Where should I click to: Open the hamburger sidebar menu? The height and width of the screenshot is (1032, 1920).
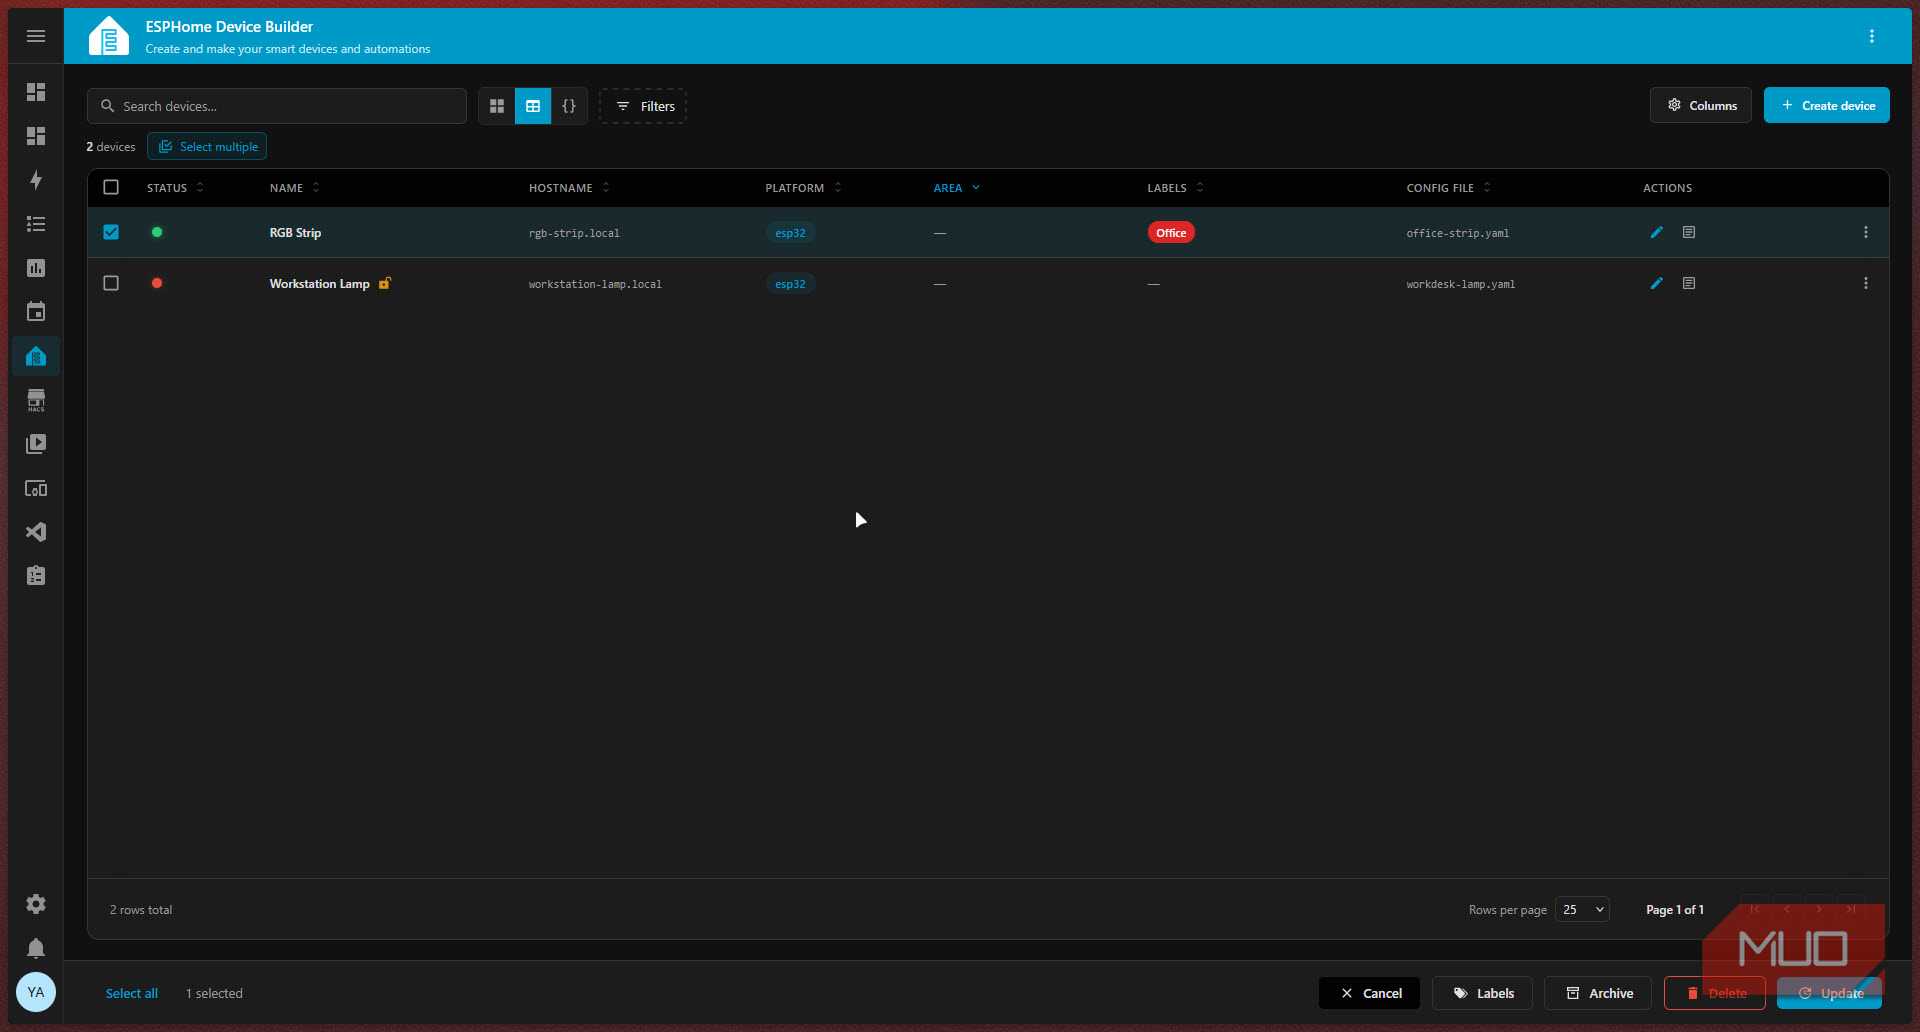36,36
